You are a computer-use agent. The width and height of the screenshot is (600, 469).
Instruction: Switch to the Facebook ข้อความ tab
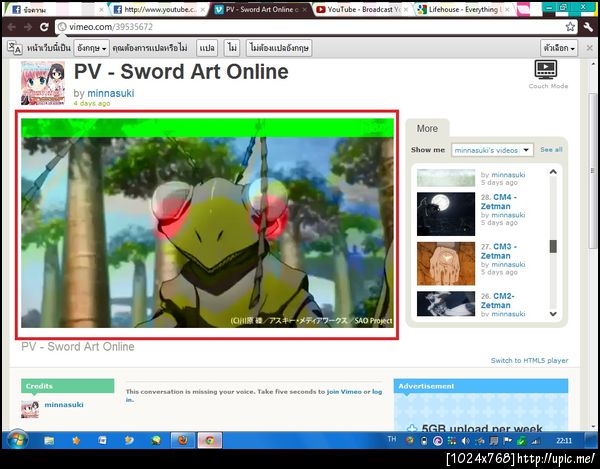(x=54, y=10)
